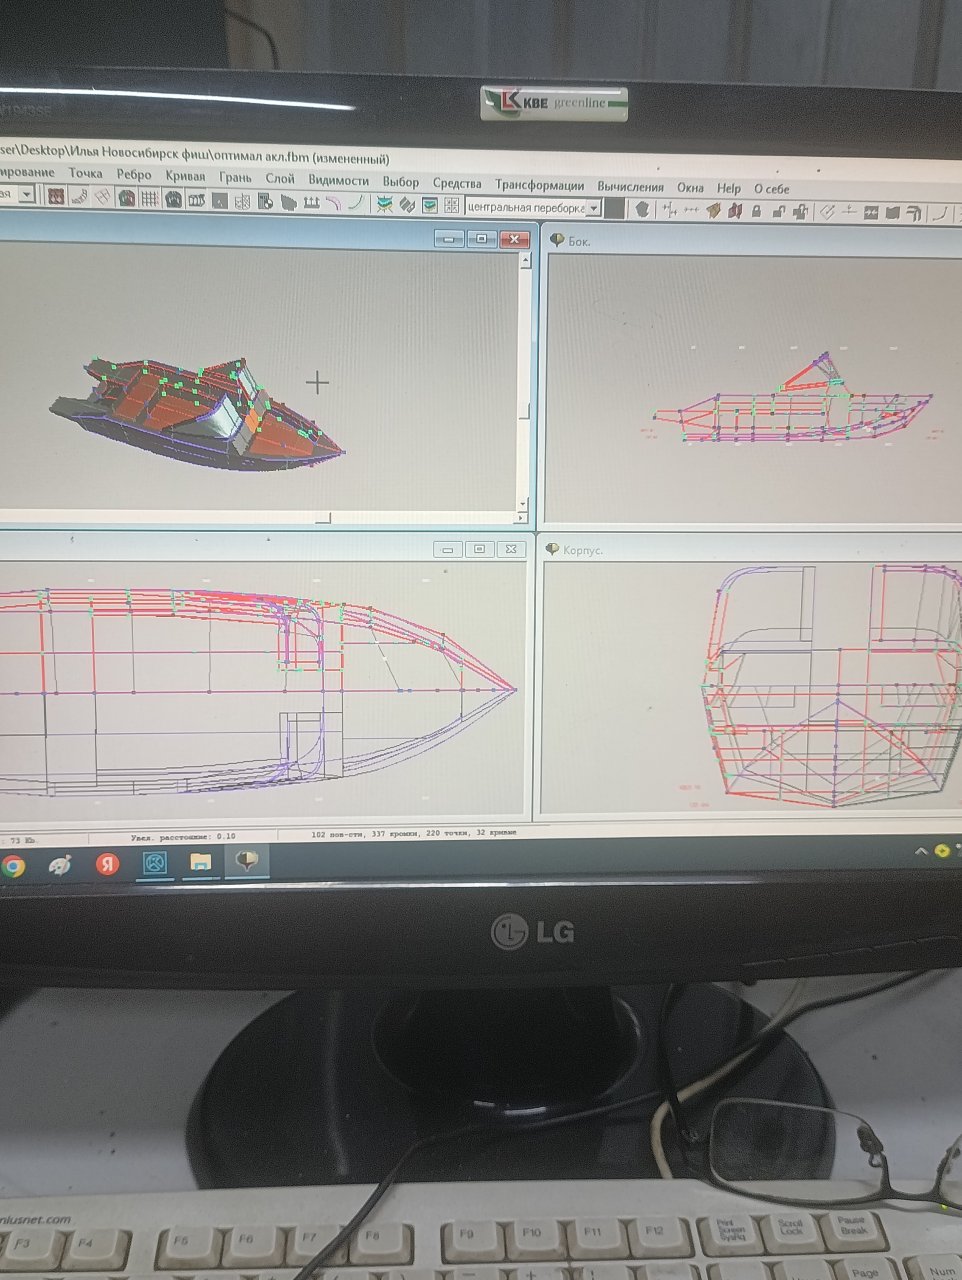Toggle show both sides hull icon

tap(126, 199)
